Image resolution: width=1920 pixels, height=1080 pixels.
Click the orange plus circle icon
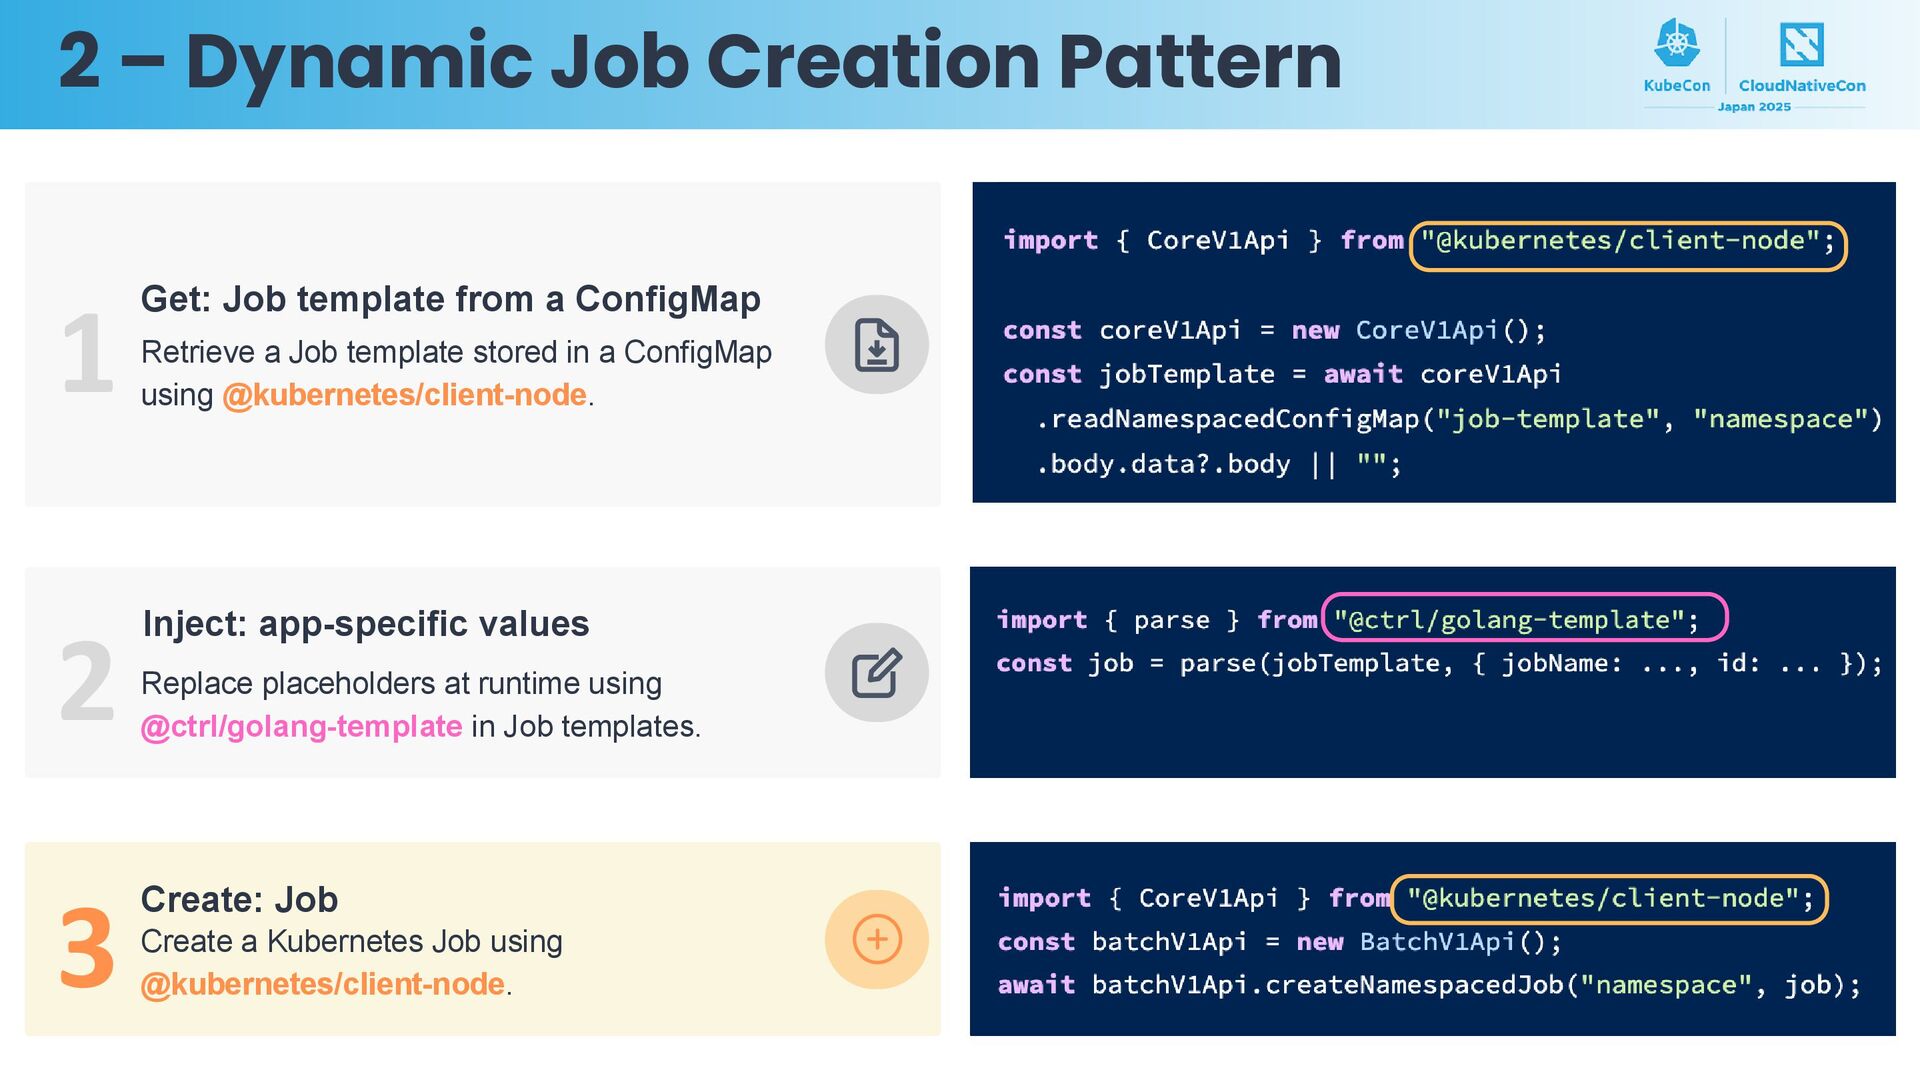pyautogui.click(x=876, y=940)
